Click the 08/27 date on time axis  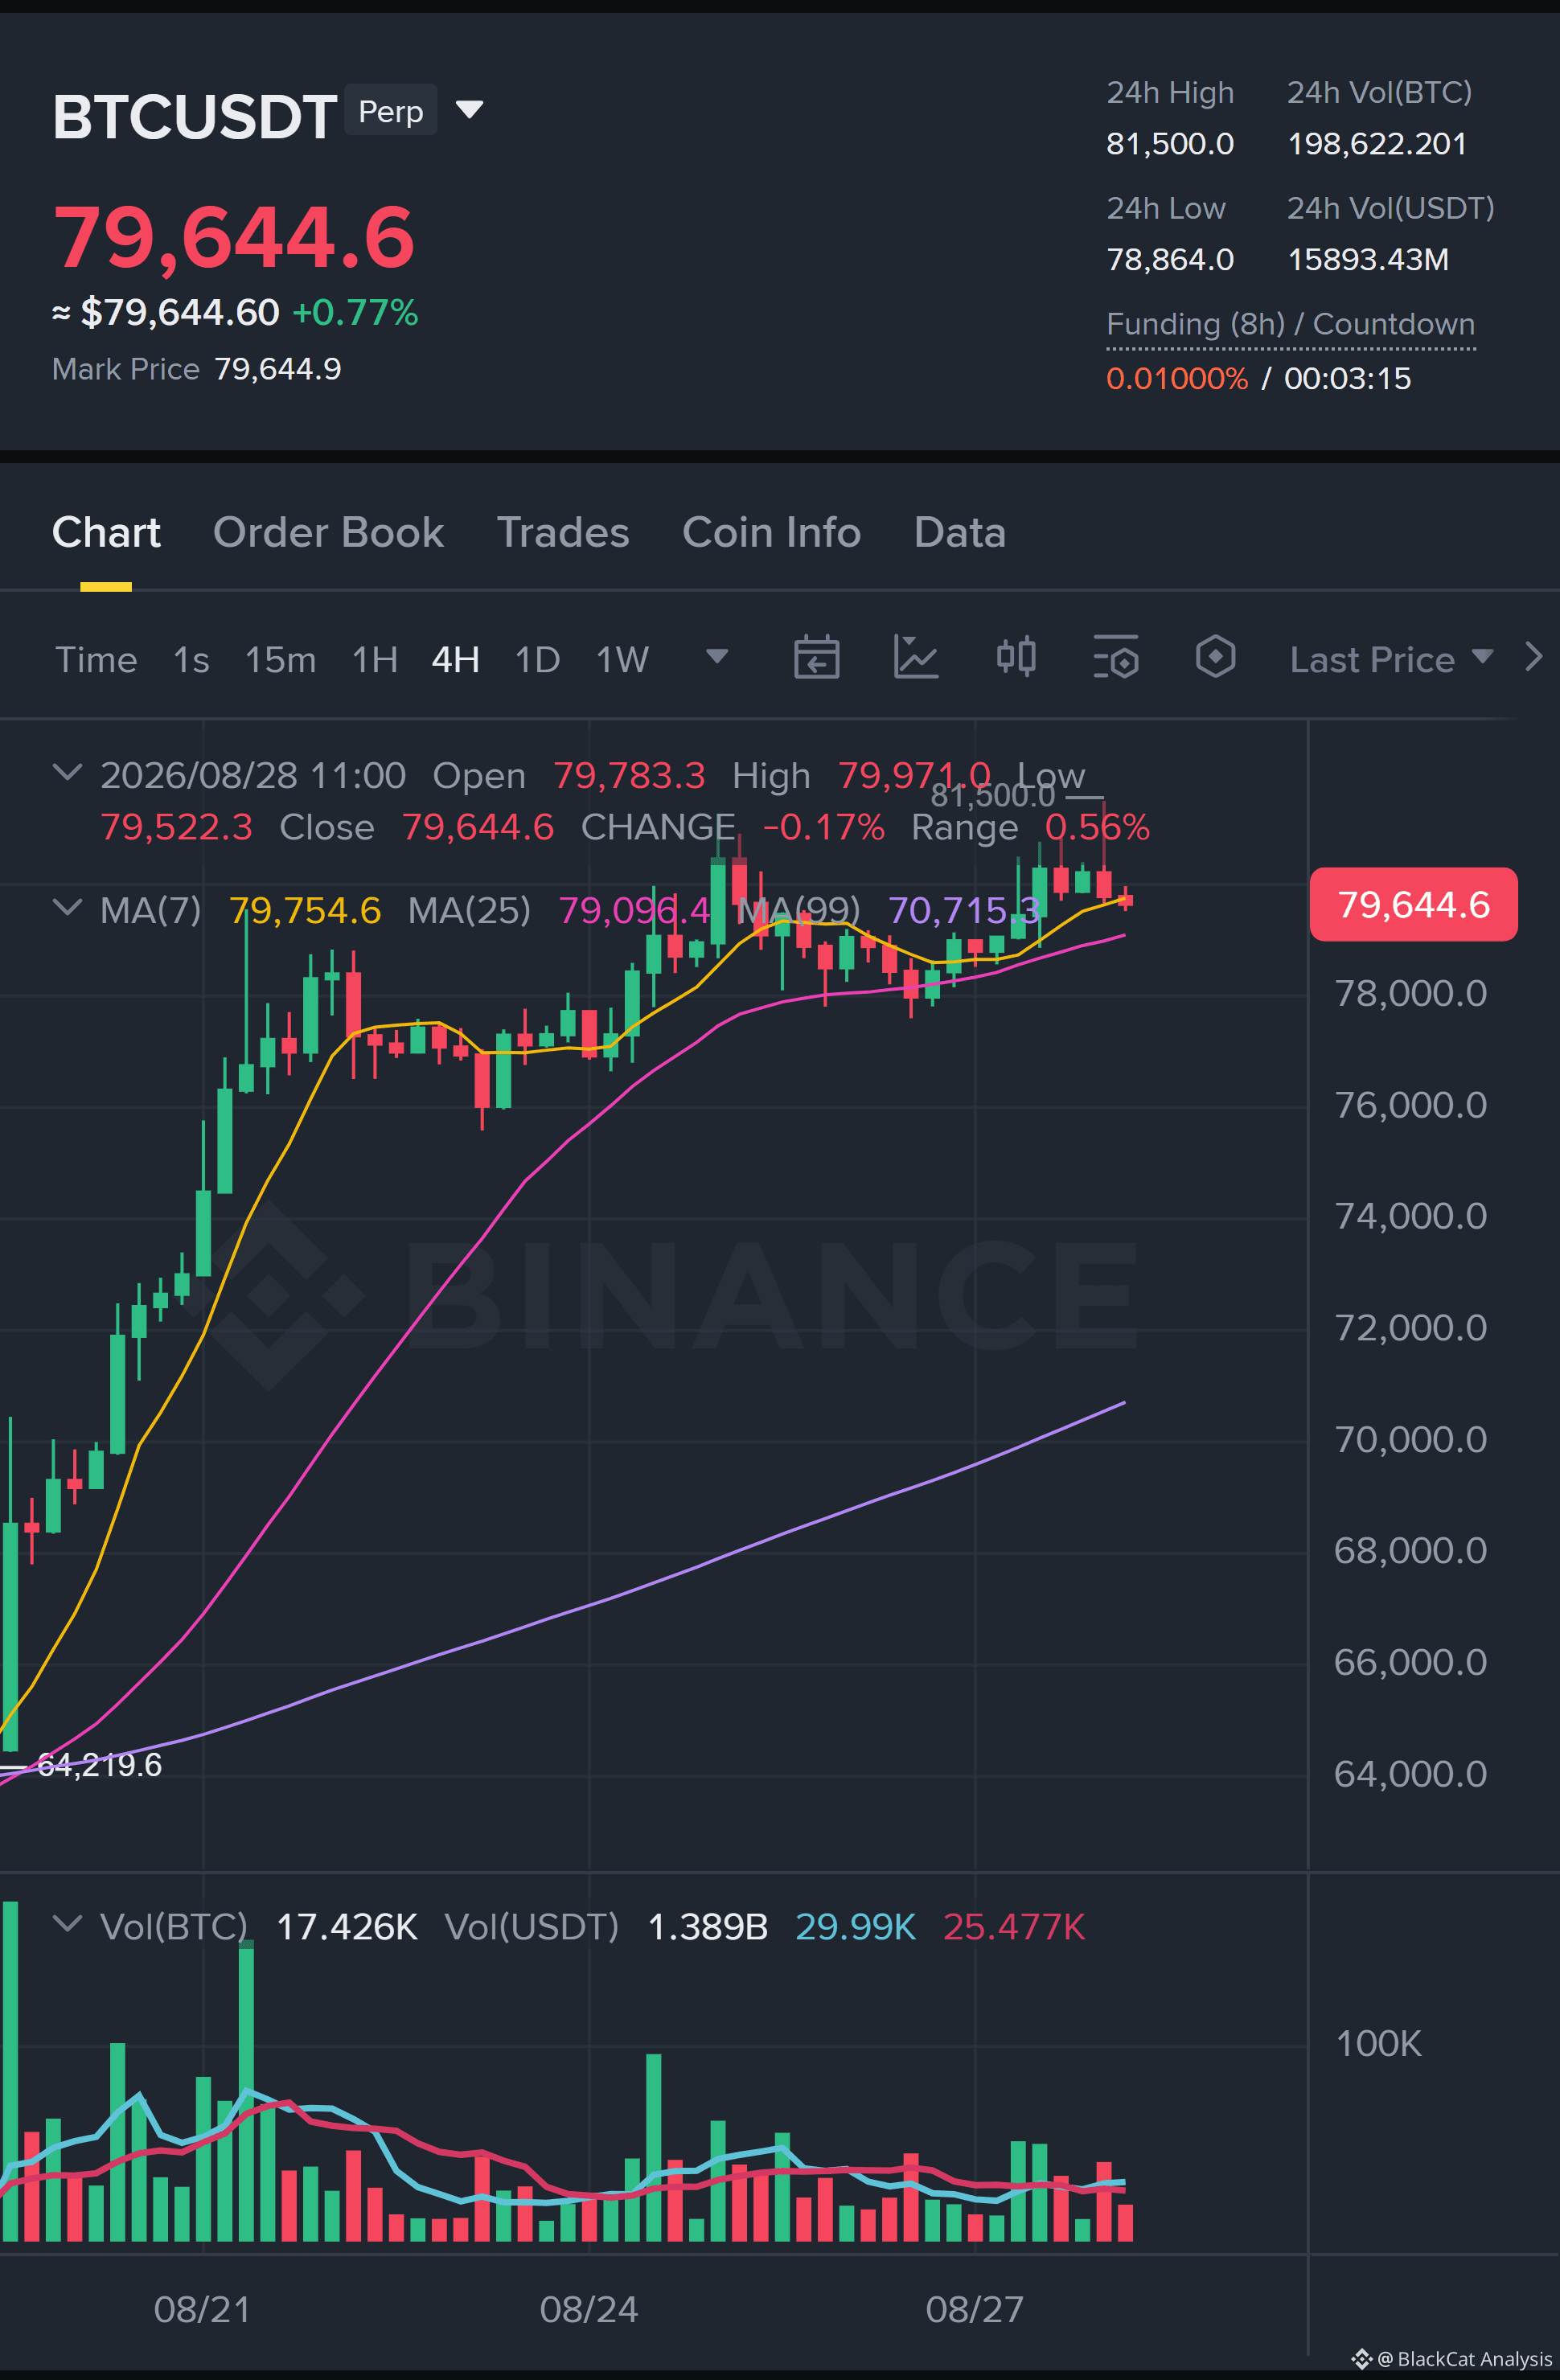[974, 2309]
